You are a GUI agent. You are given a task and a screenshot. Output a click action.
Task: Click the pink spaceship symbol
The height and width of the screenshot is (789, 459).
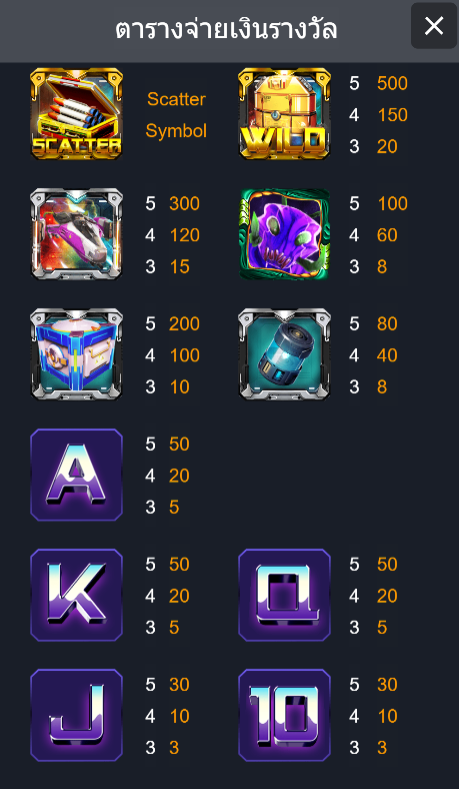[x=76, y=234]
